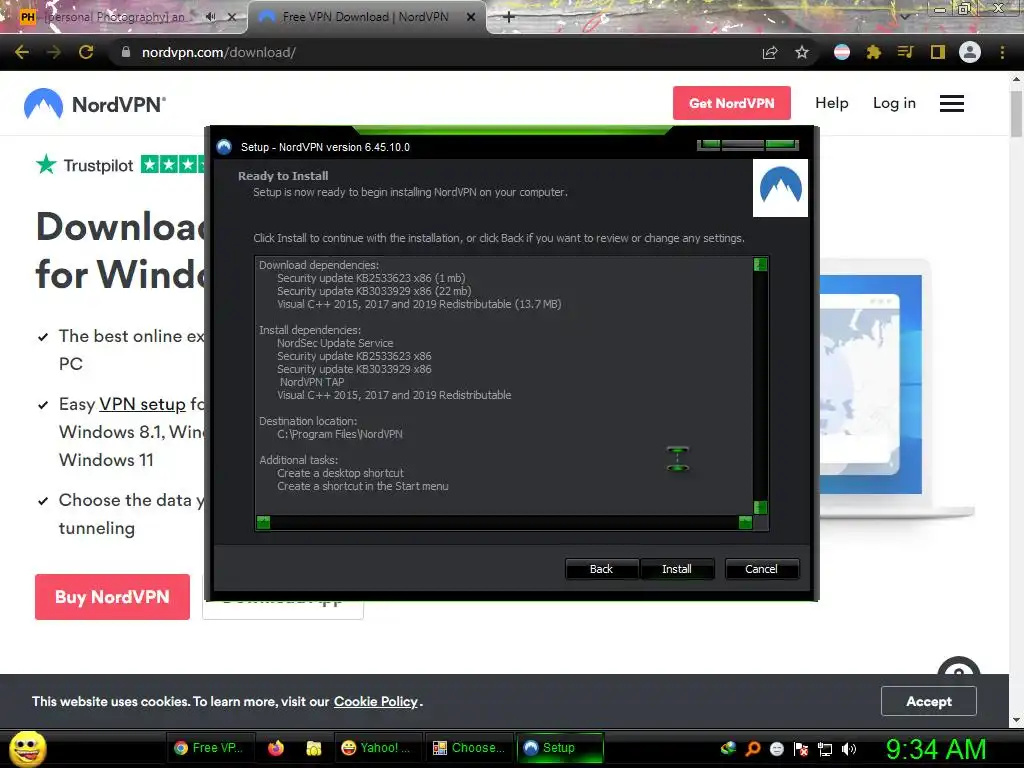Click Back in the NordVPN setup dialog
This screenshot has height=768, width=1024.
[601, 569]
